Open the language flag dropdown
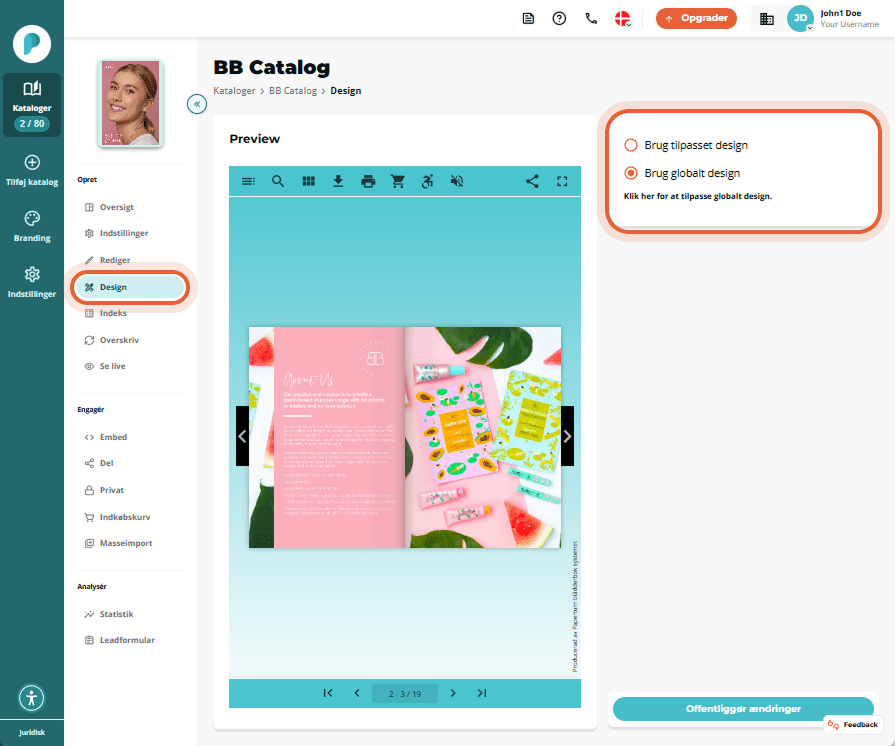Viewport: 895px width, 746px height. coord(623,19)
